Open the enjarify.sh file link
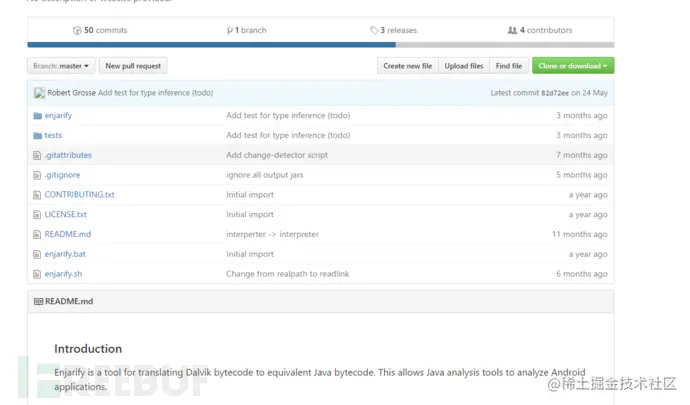The width and height of the screenshot is (690, 405). pyautogui.click(x=63, y=274)
